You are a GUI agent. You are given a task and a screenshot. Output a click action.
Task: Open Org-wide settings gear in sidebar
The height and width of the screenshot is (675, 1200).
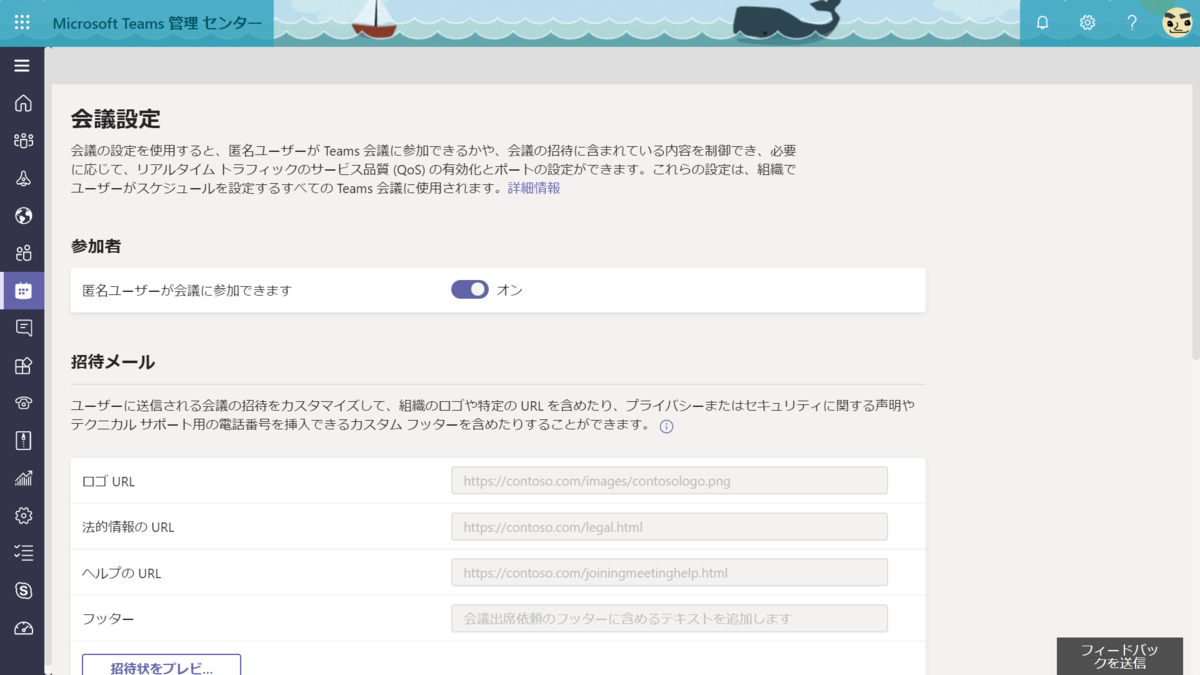click(23, 516)
